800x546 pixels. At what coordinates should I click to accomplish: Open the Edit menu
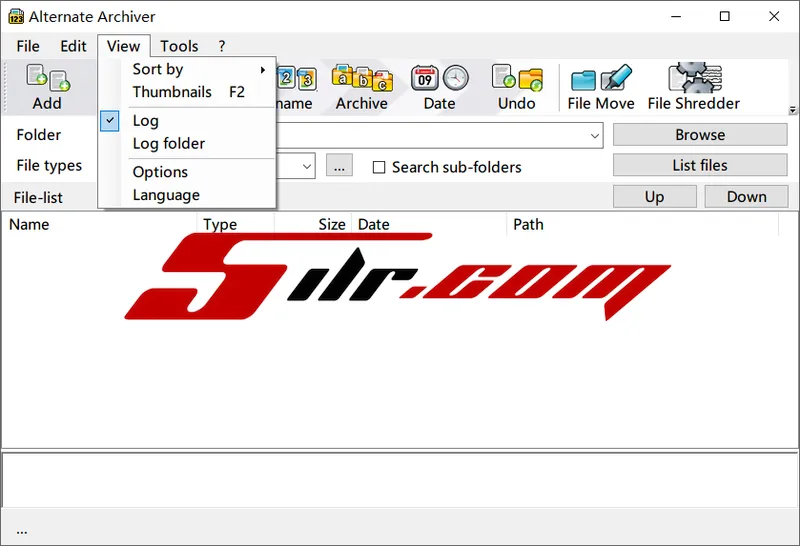pyautogui.click(x=73, y=46)
